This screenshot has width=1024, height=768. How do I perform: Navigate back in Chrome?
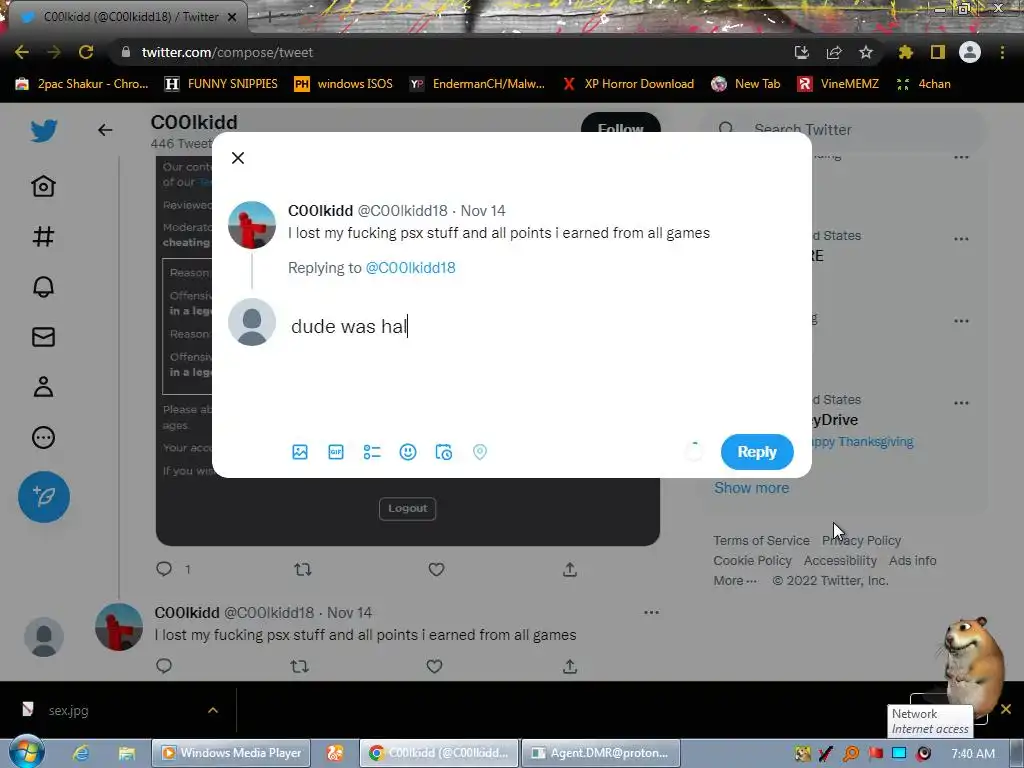coord(22,52)
